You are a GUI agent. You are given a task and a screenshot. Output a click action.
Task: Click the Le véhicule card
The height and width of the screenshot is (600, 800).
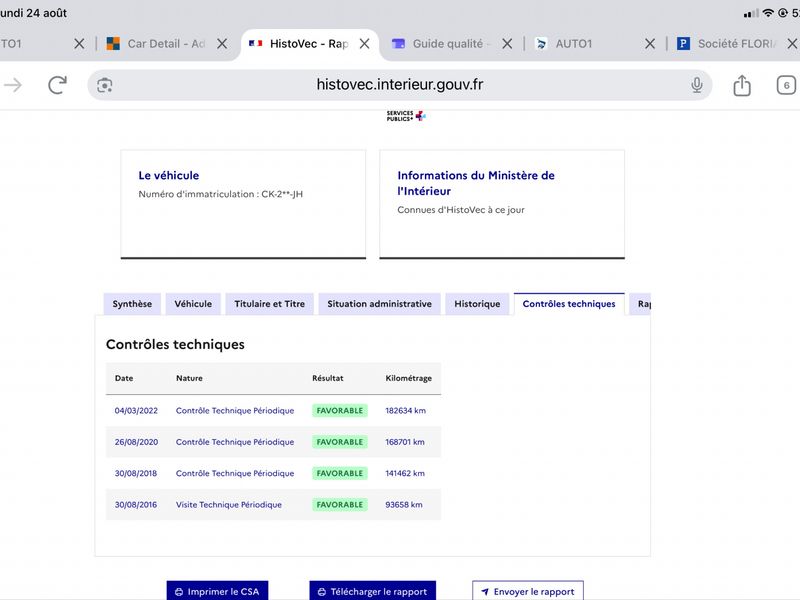point(243,204)
